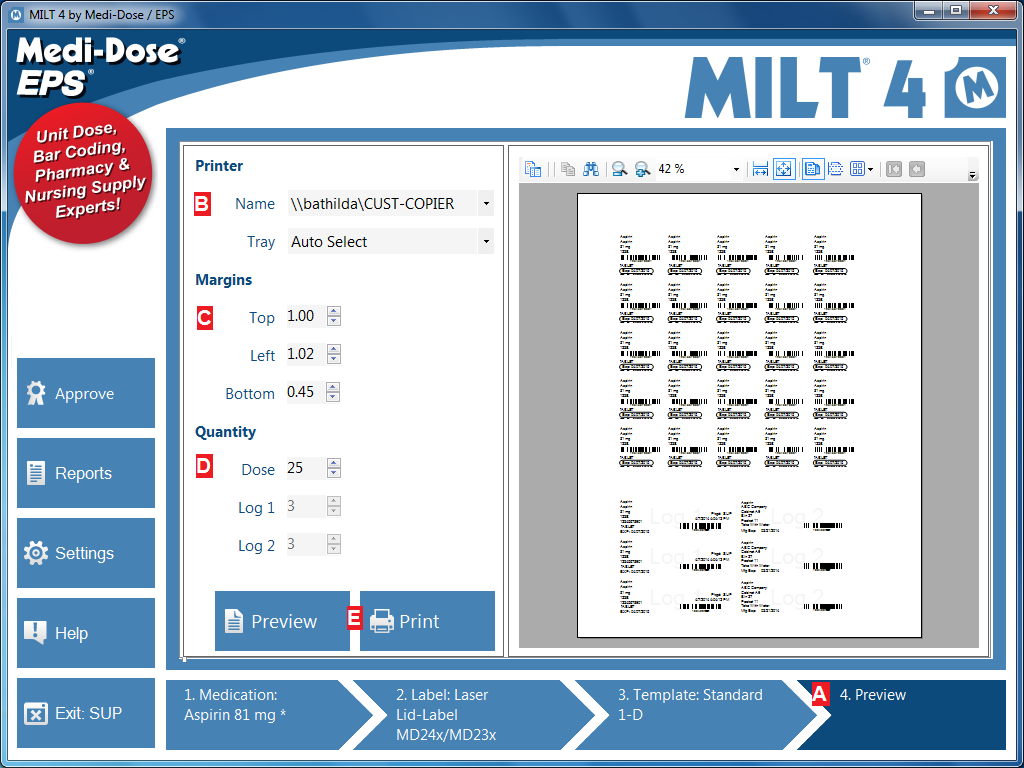Decrease Left margin value
The height and width of the screenshot is (768, 1024).
[x=334, y=359]
